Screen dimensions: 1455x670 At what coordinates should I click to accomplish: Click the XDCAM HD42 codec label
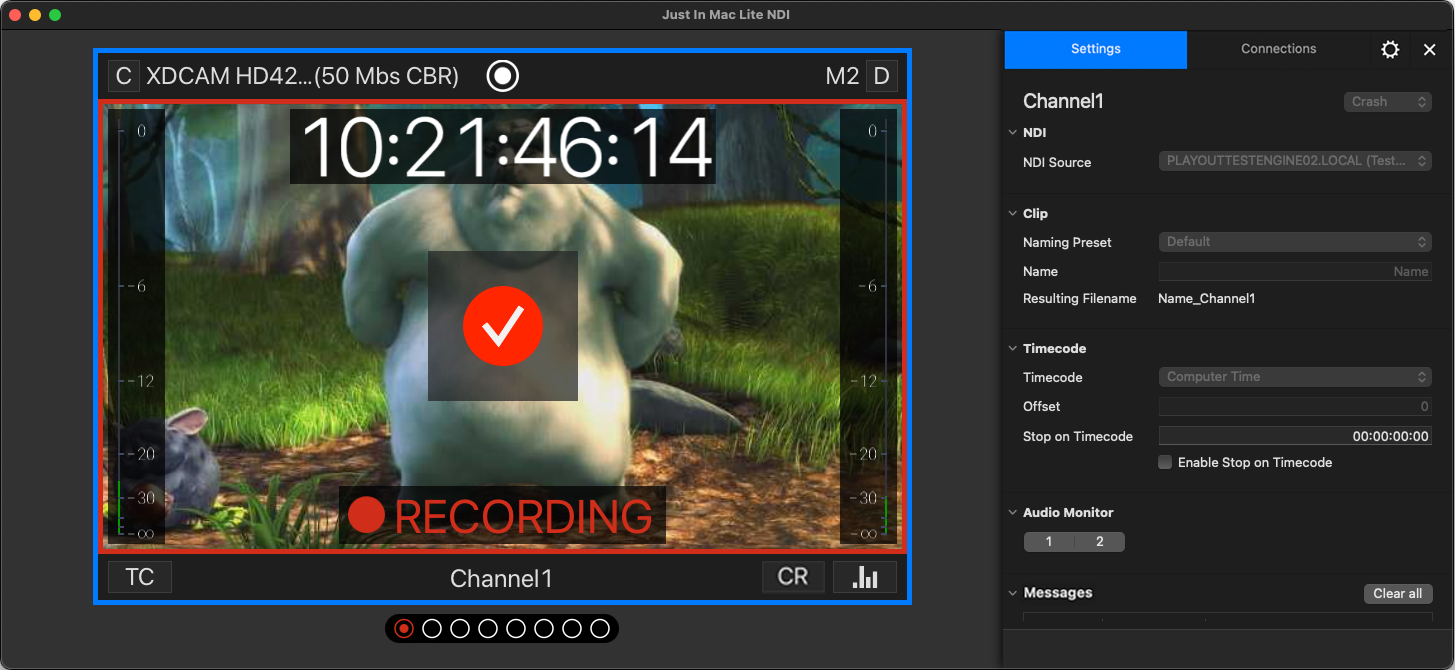point(303,76)
